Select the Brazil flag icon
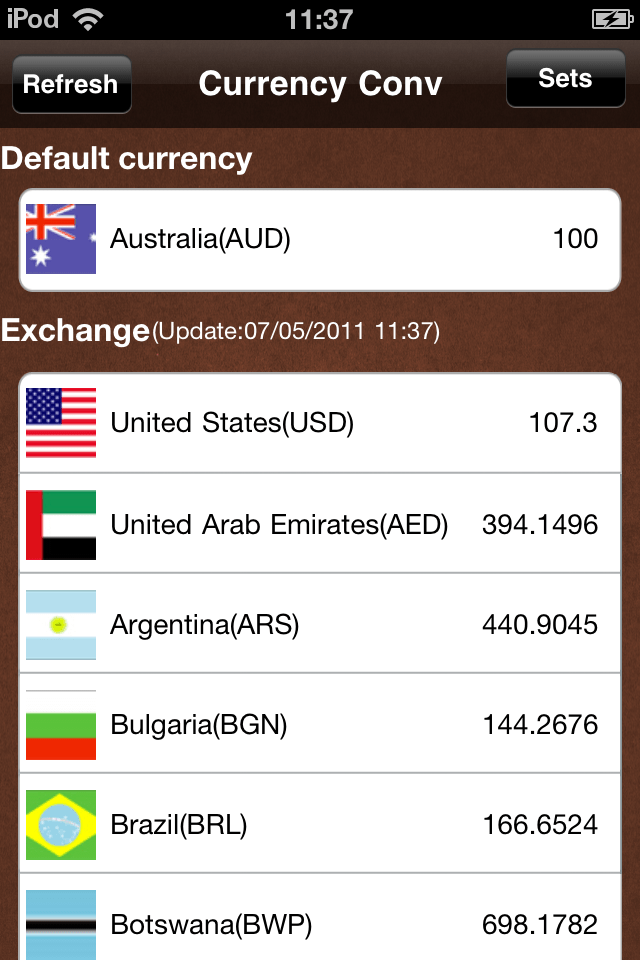 pos(61,825)
